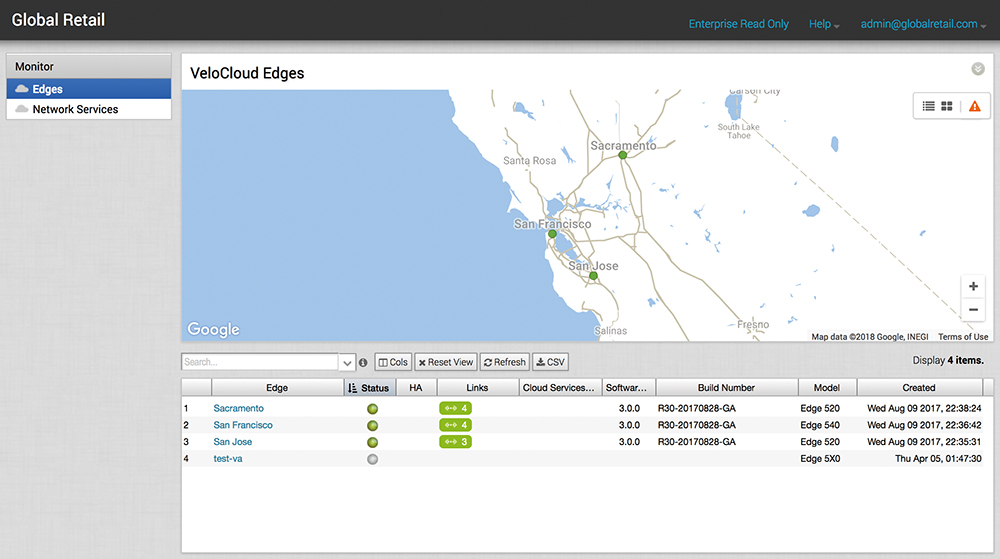Click the Global Retail header title

point(58,20)
